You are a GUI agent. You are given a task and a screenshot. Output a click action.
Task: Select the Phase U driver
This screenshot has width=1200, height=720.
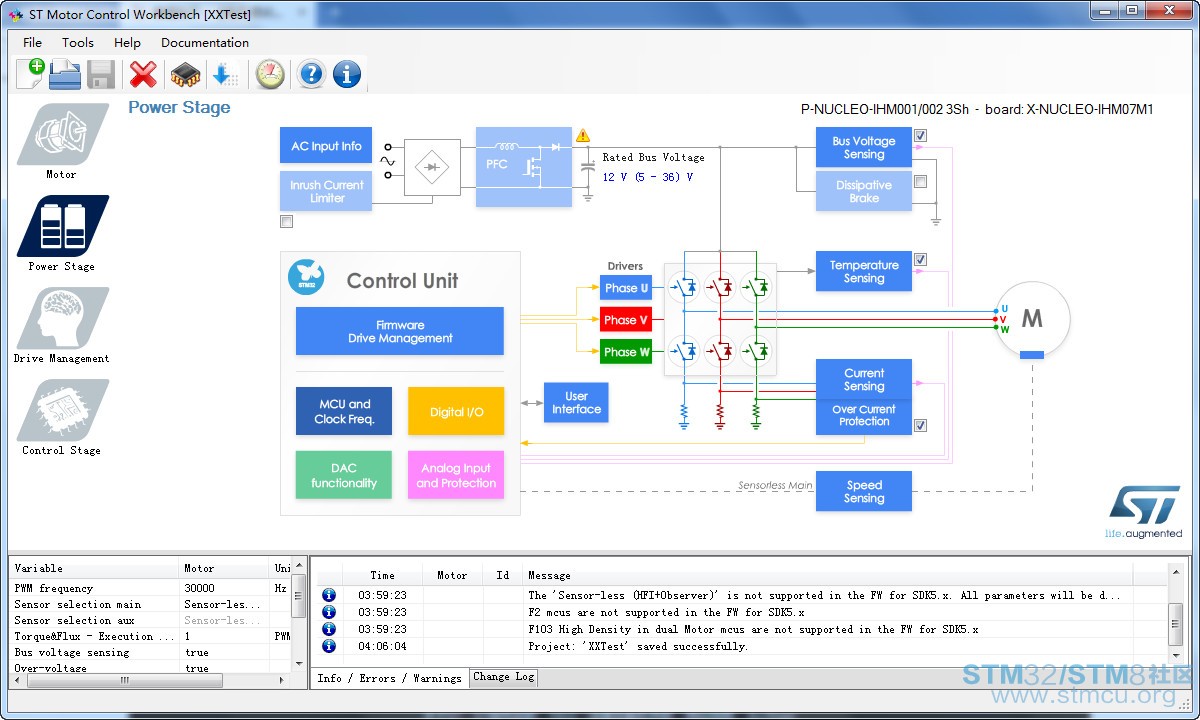tap(626, 288)
